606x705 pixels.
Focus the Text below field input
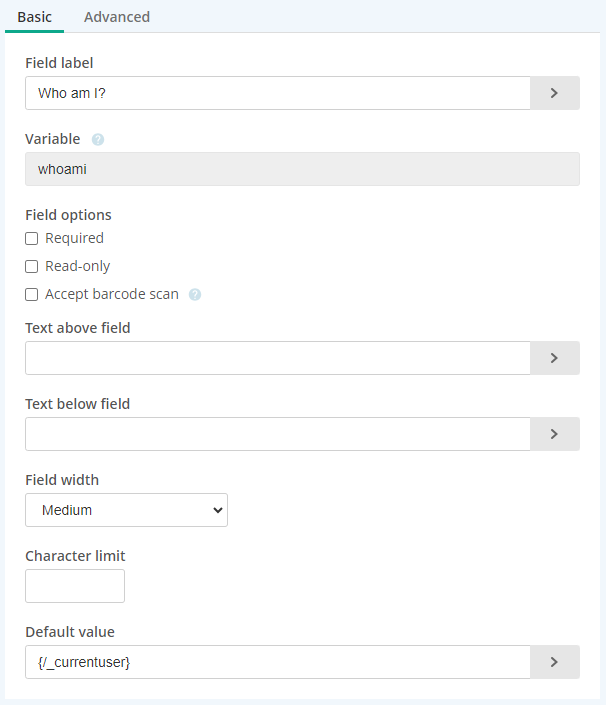pos(277,434)
